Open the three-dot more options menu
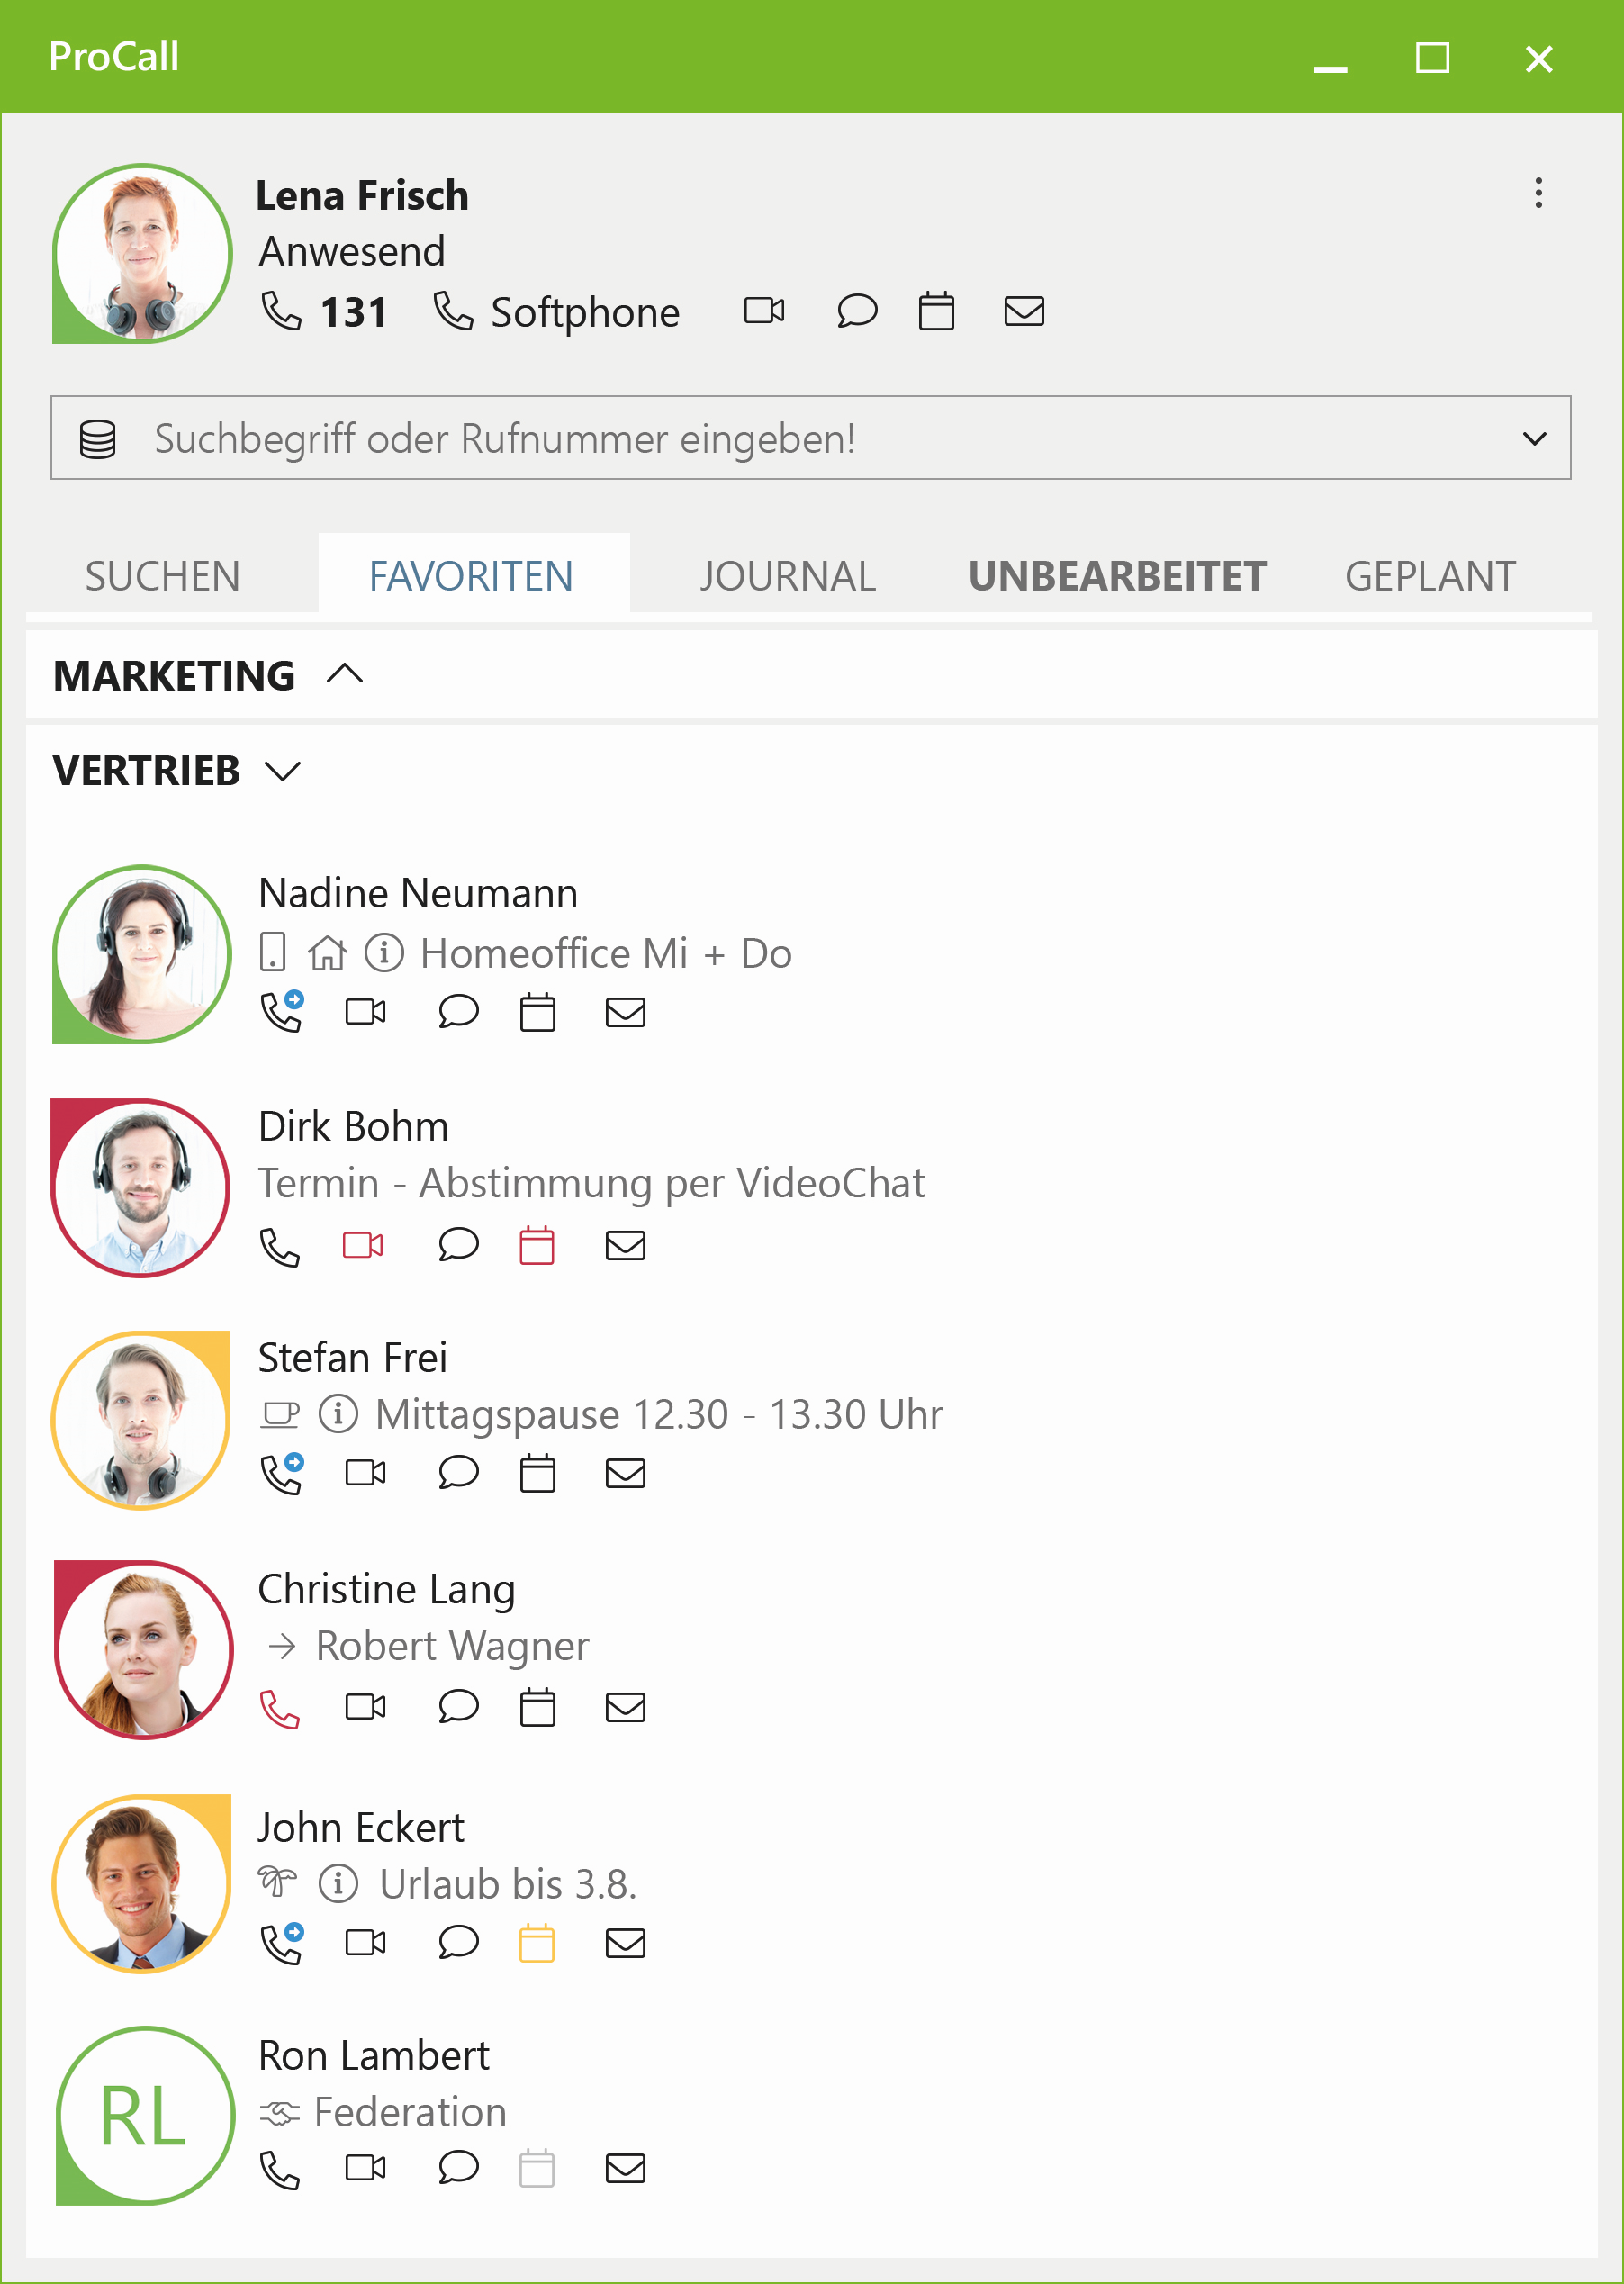The width and height of the screenshot is (1624, 2284). tap(1538, 193)
